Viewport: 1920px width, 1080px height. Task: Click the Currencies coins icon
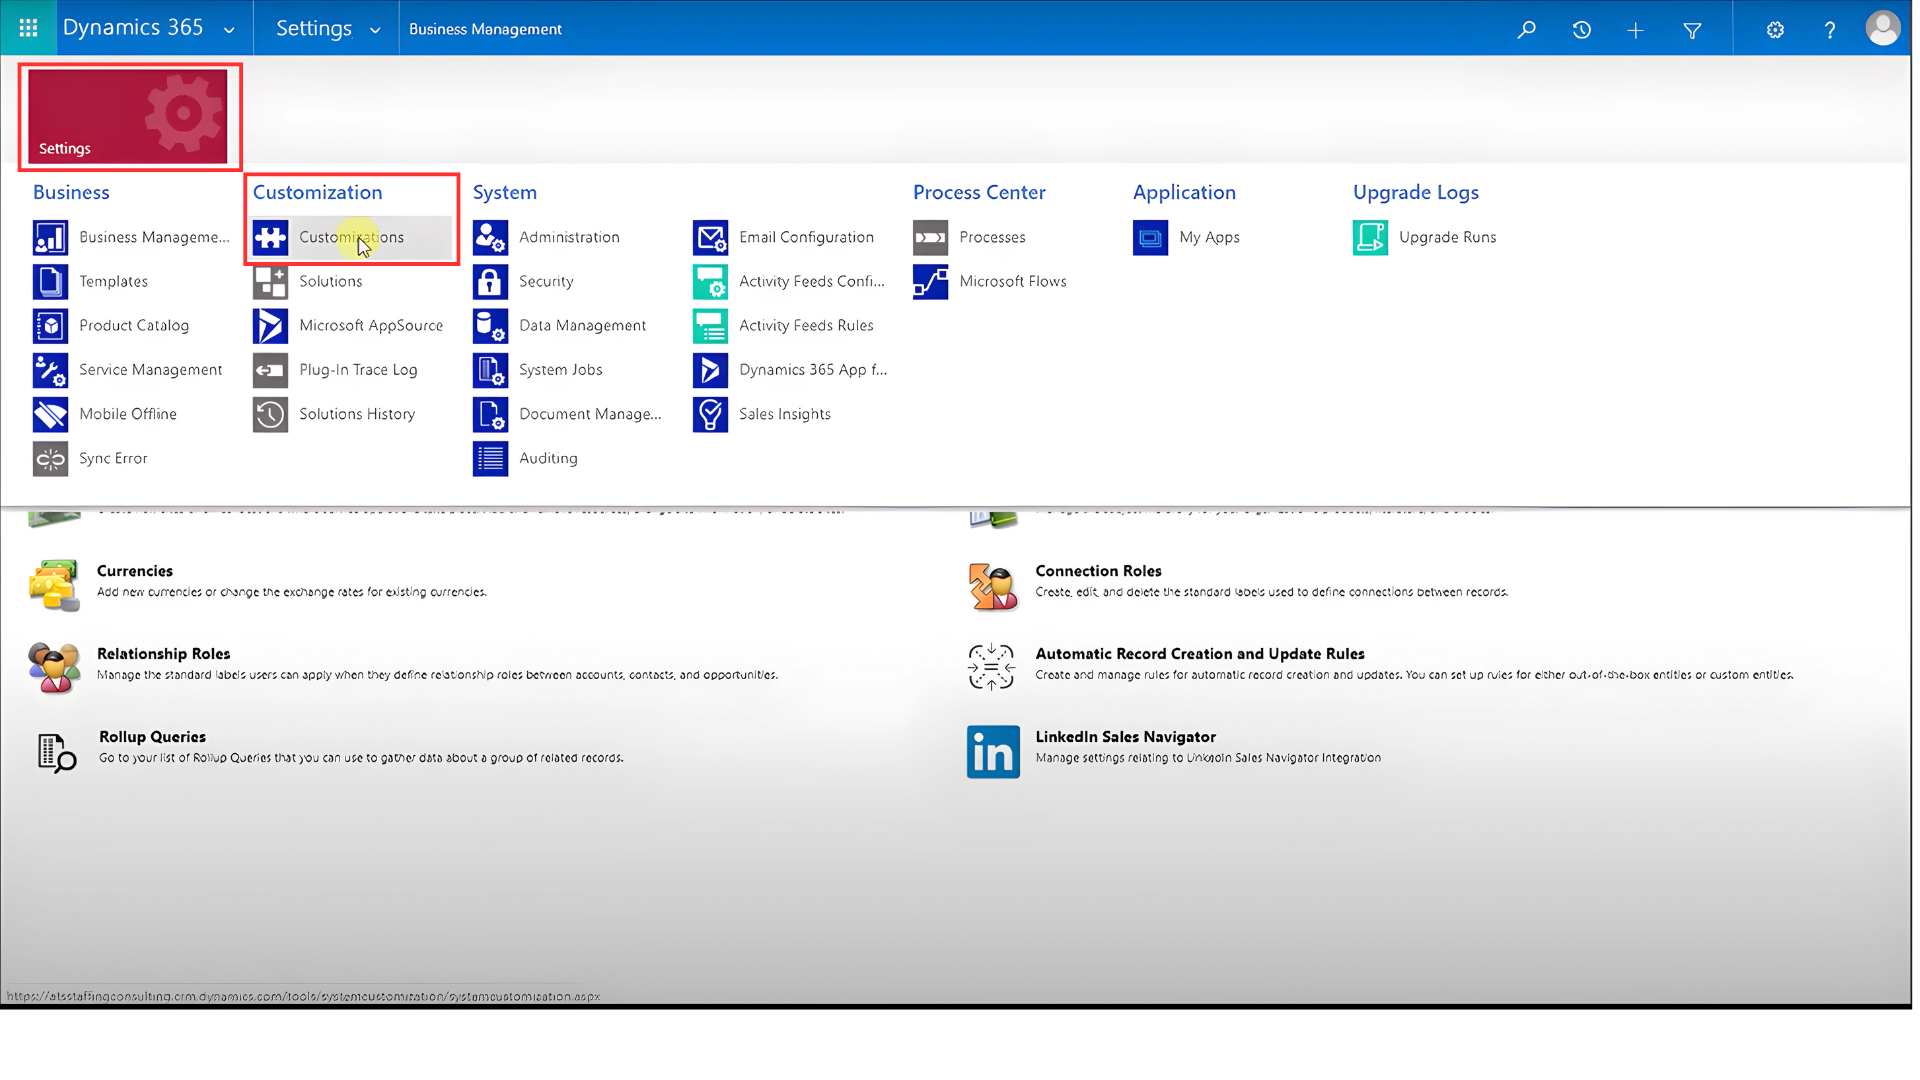[x=54, y=585]
